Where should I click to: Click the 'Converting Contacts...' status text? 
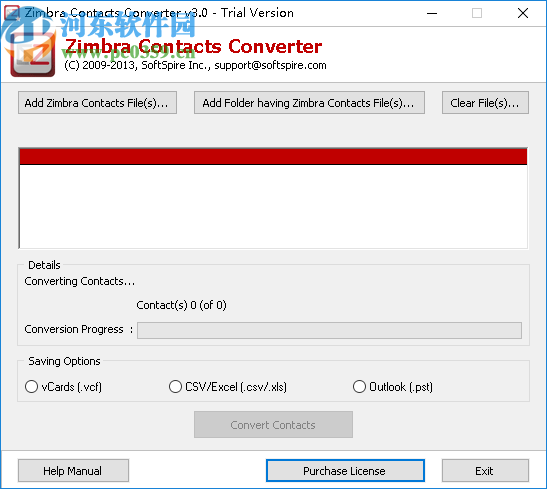coord(80,281)
